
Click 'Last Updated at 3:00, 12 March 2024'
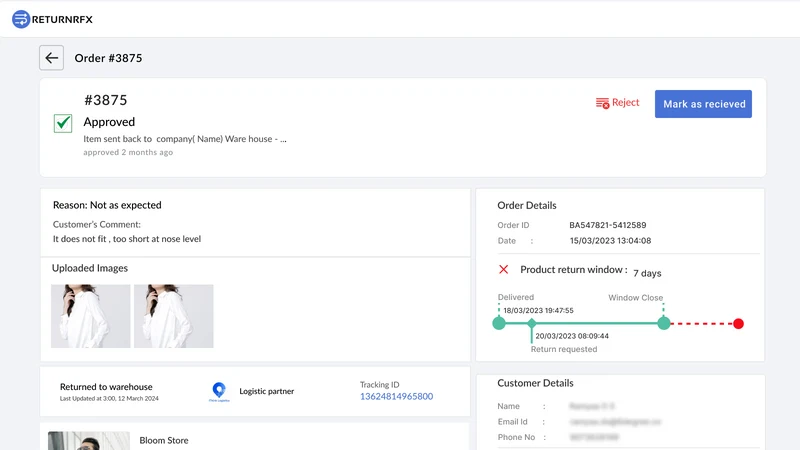click(109, 398)
